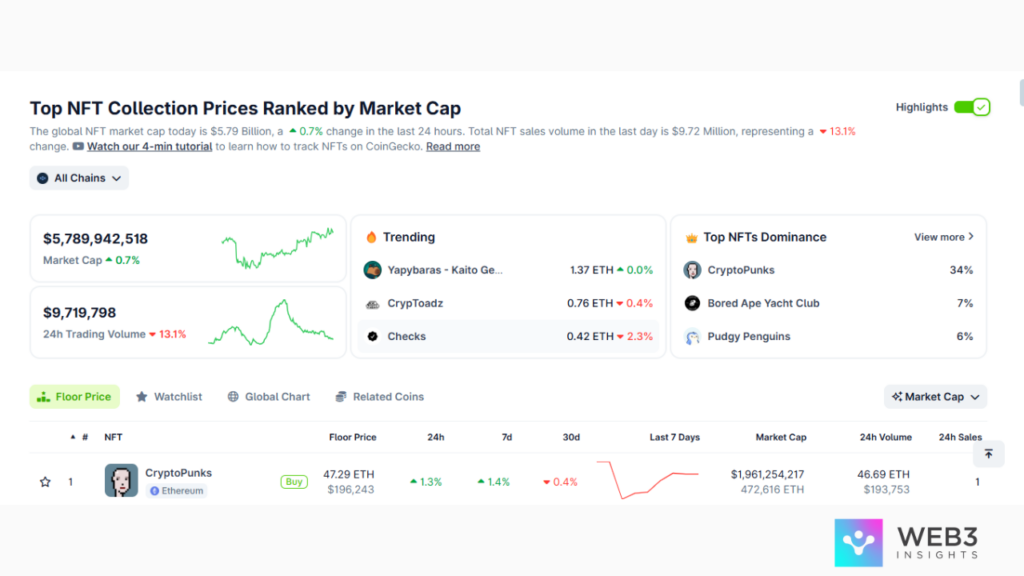Toggle the Highlights switch off
Viewport: 1024px width, 576px height.
pyautogui.click(x=971, y=107)
